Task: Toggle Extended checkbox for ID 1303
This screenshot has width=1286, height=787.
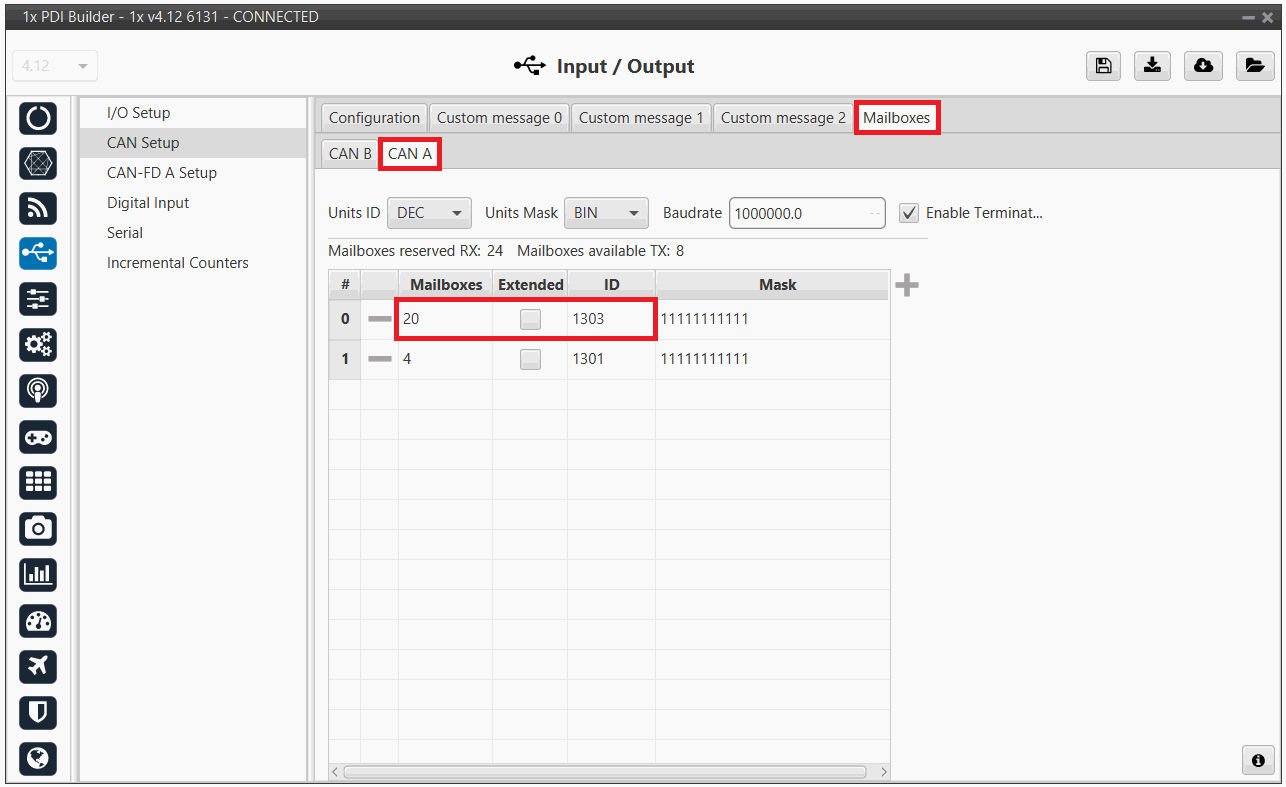Action: pyautogui.click(x=530, y=319)
